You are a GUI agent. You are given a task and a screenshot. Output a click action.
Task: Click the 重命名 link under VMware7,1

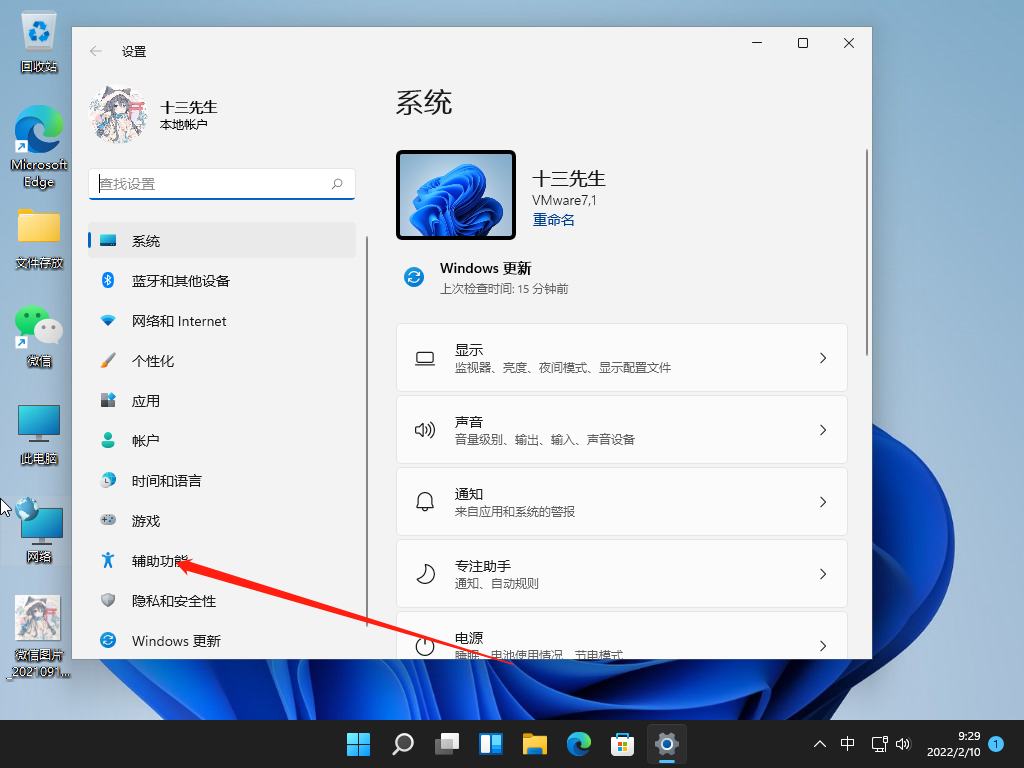click(x=553, y=219)
